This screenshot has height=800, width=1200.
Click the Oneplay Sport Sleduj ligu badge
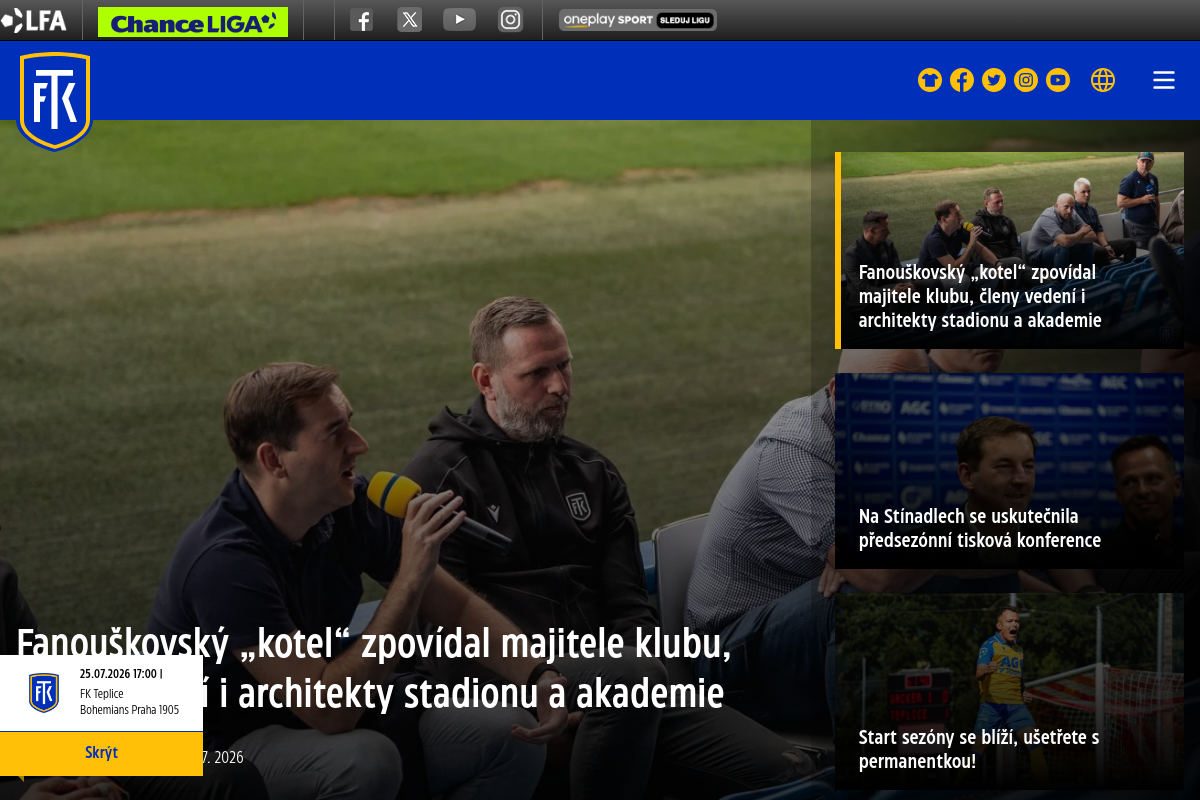[x=638, y=20]
